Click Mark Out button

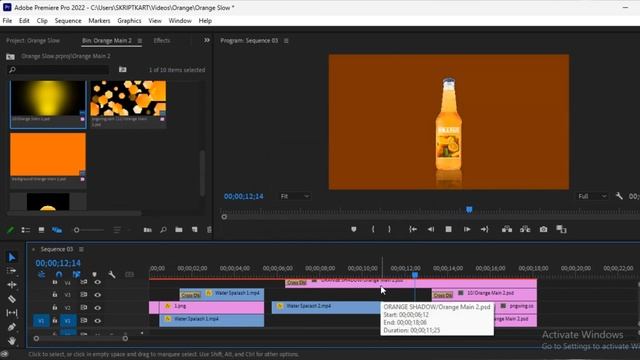389,229
